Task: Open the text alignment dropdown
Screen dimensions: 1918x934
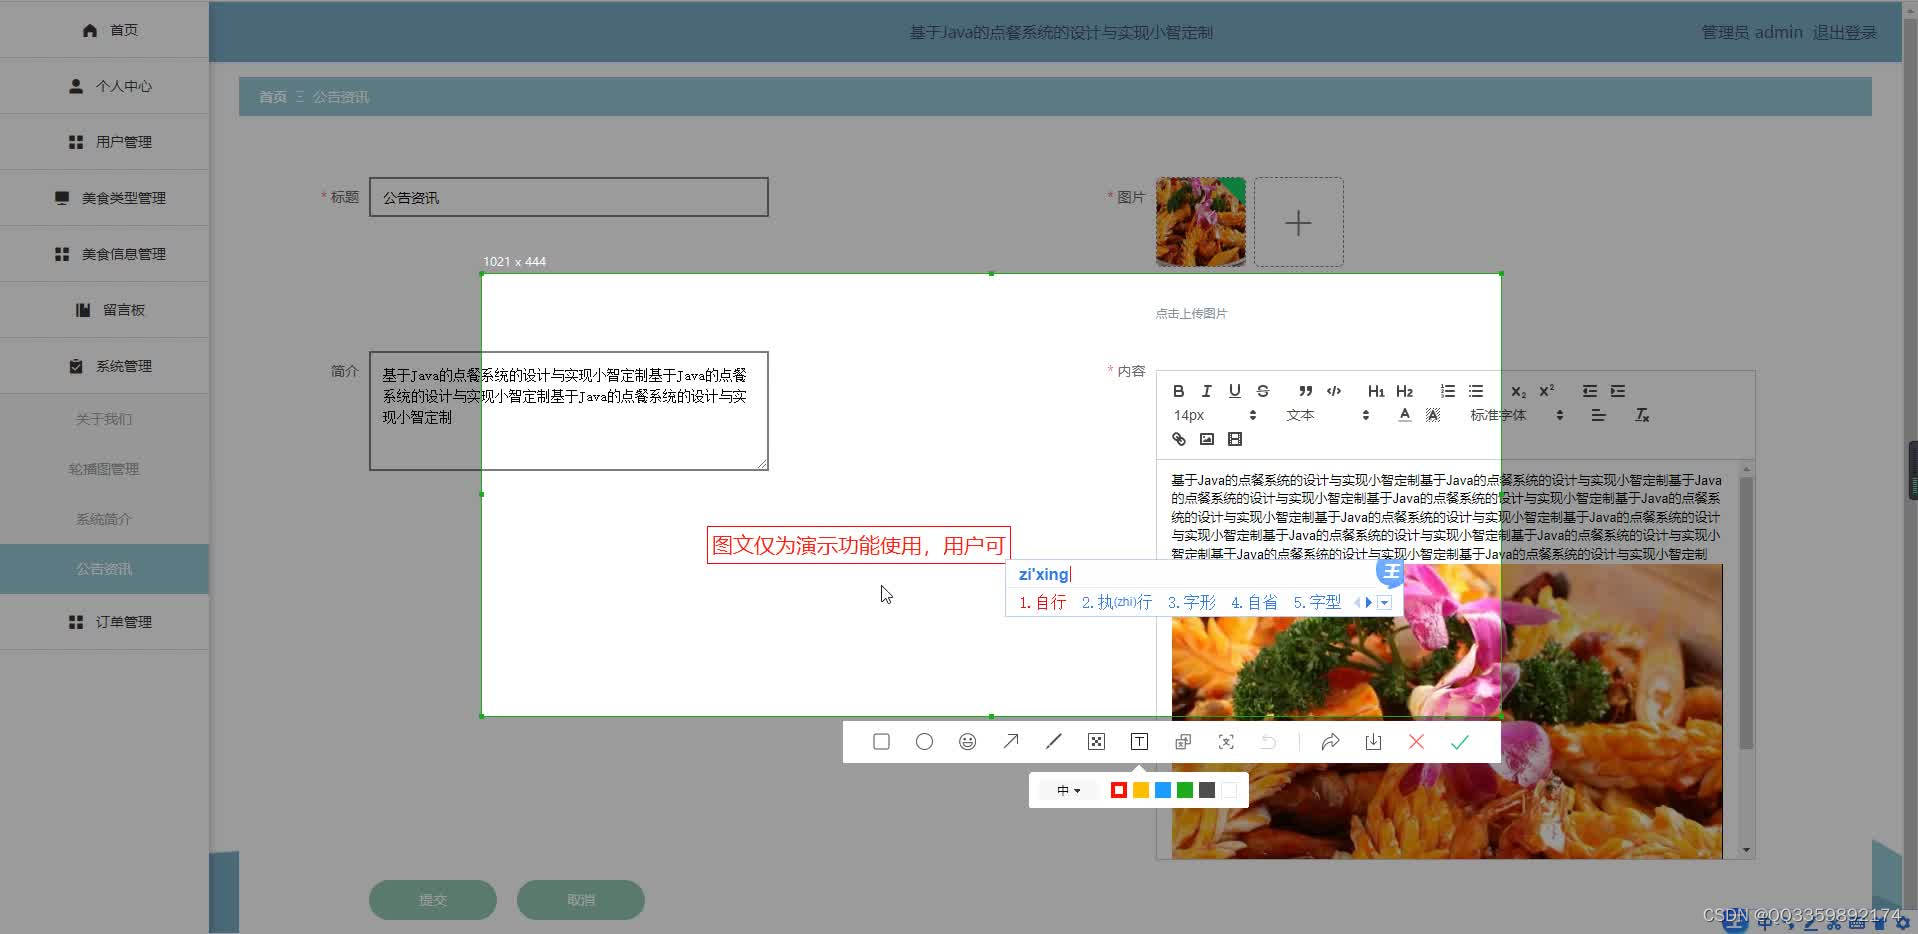Action: [1598, 415]
